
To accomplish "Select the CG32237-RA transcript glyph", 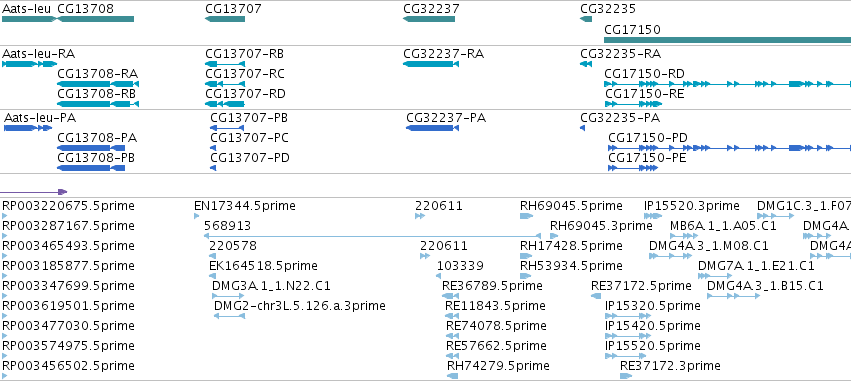I will (431, 64).
